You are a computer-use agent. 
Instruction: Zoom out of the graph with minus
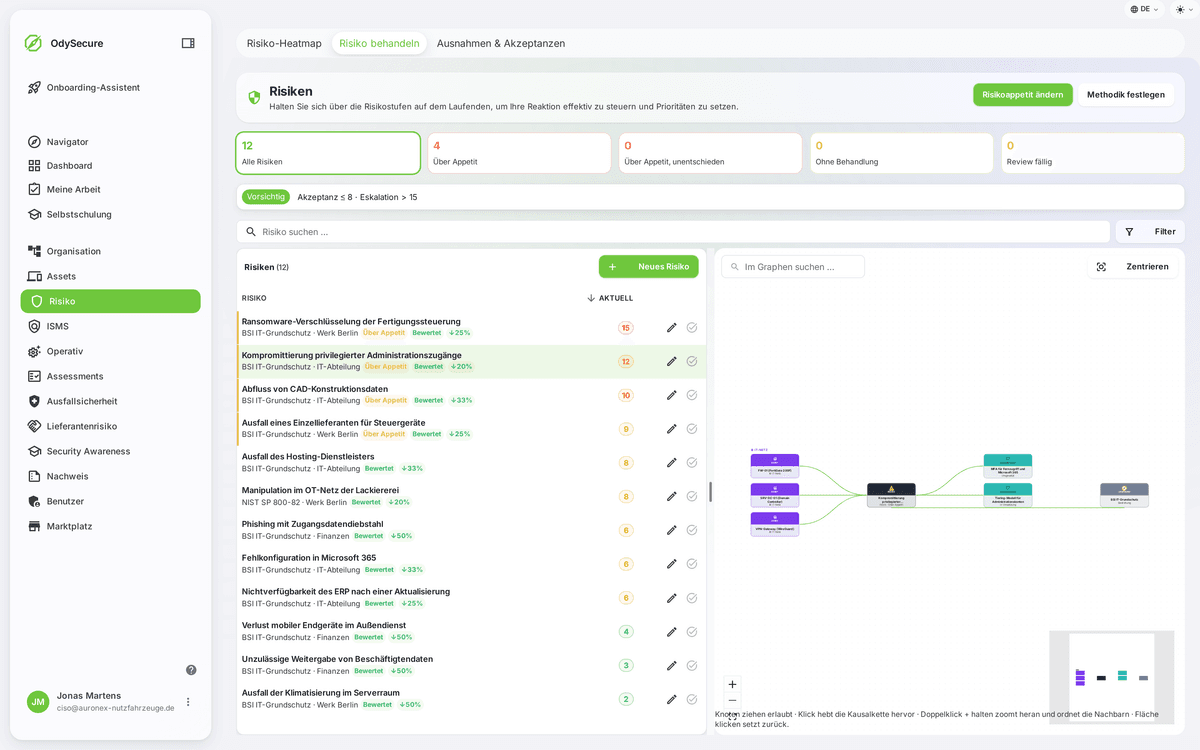[x=732, y=701]
